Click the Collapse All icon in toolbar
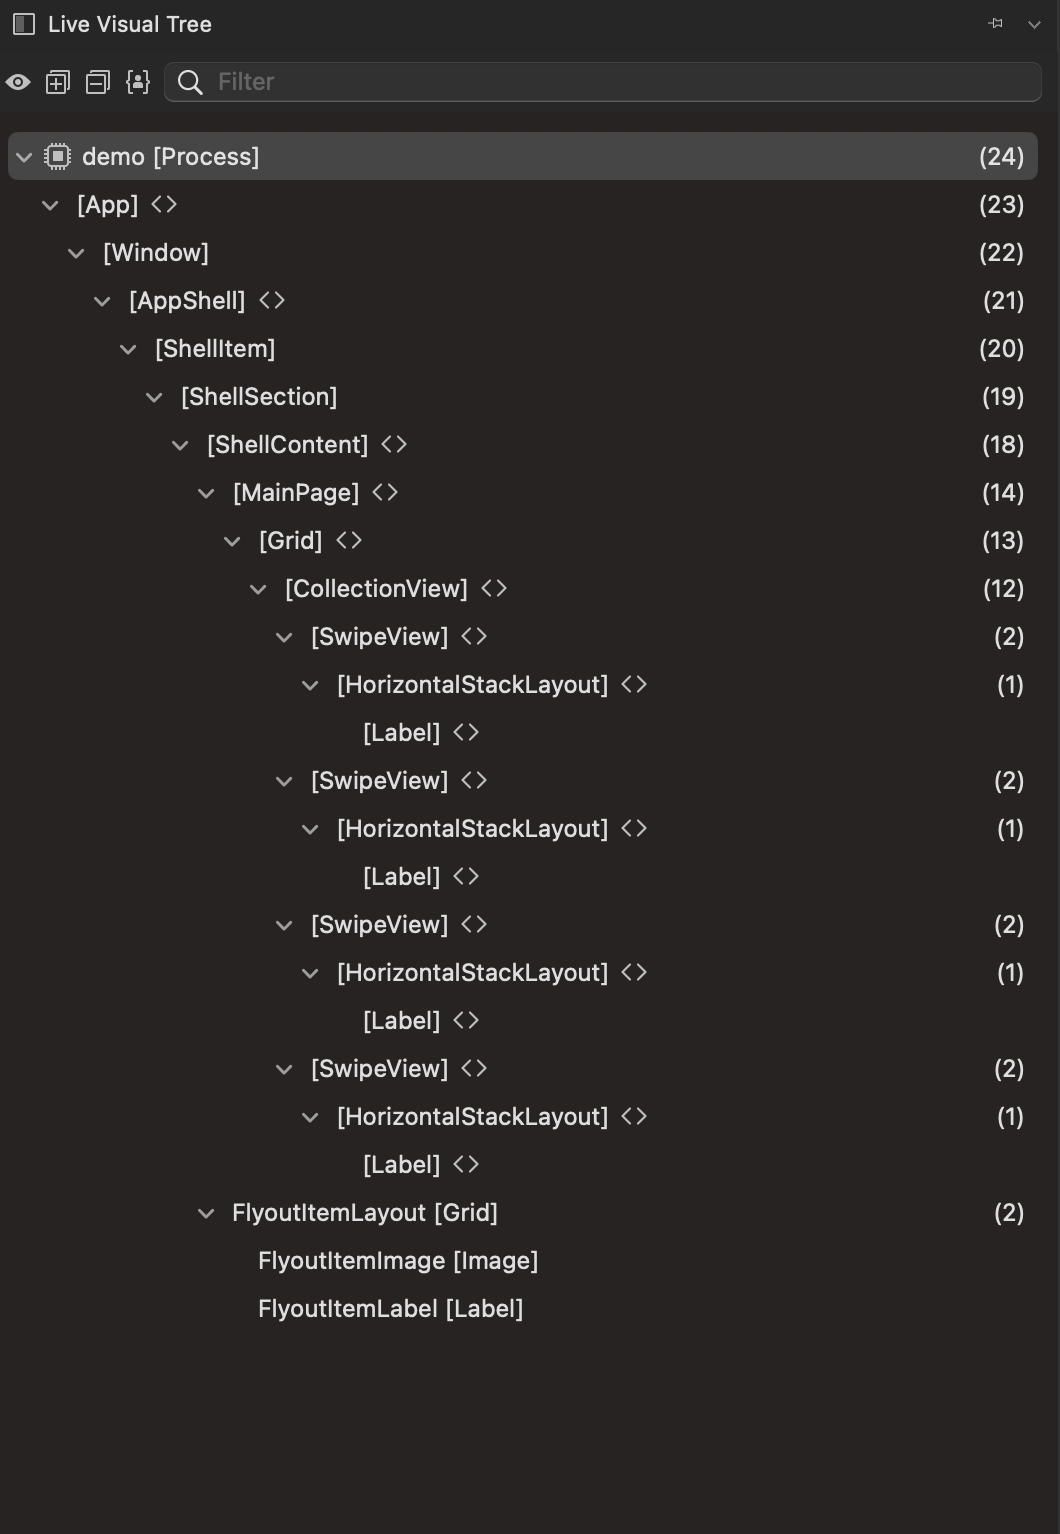 (97, 82)
